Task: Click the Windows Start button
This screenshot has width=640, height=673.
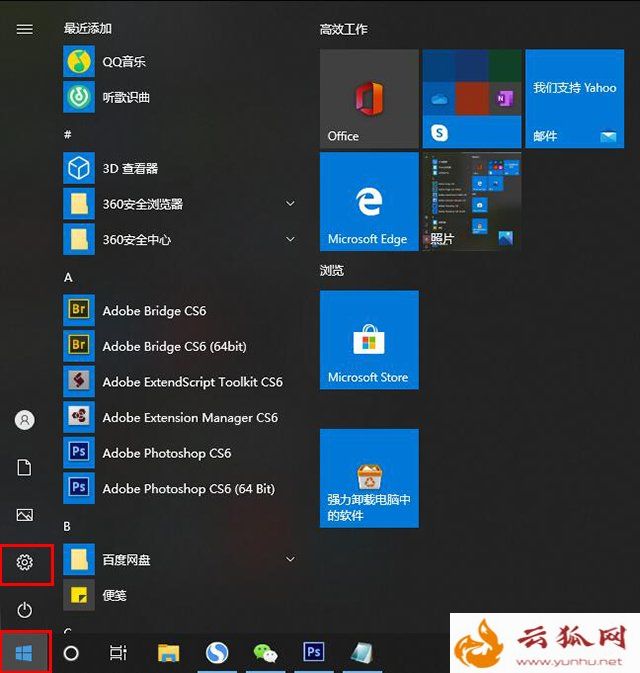Action: pos(24,653)
